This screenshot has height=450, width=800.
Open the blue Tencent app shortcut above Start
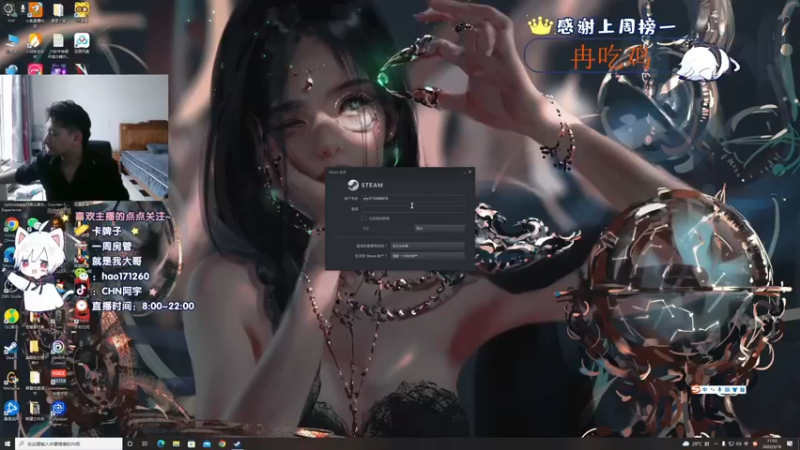point(11,409)
